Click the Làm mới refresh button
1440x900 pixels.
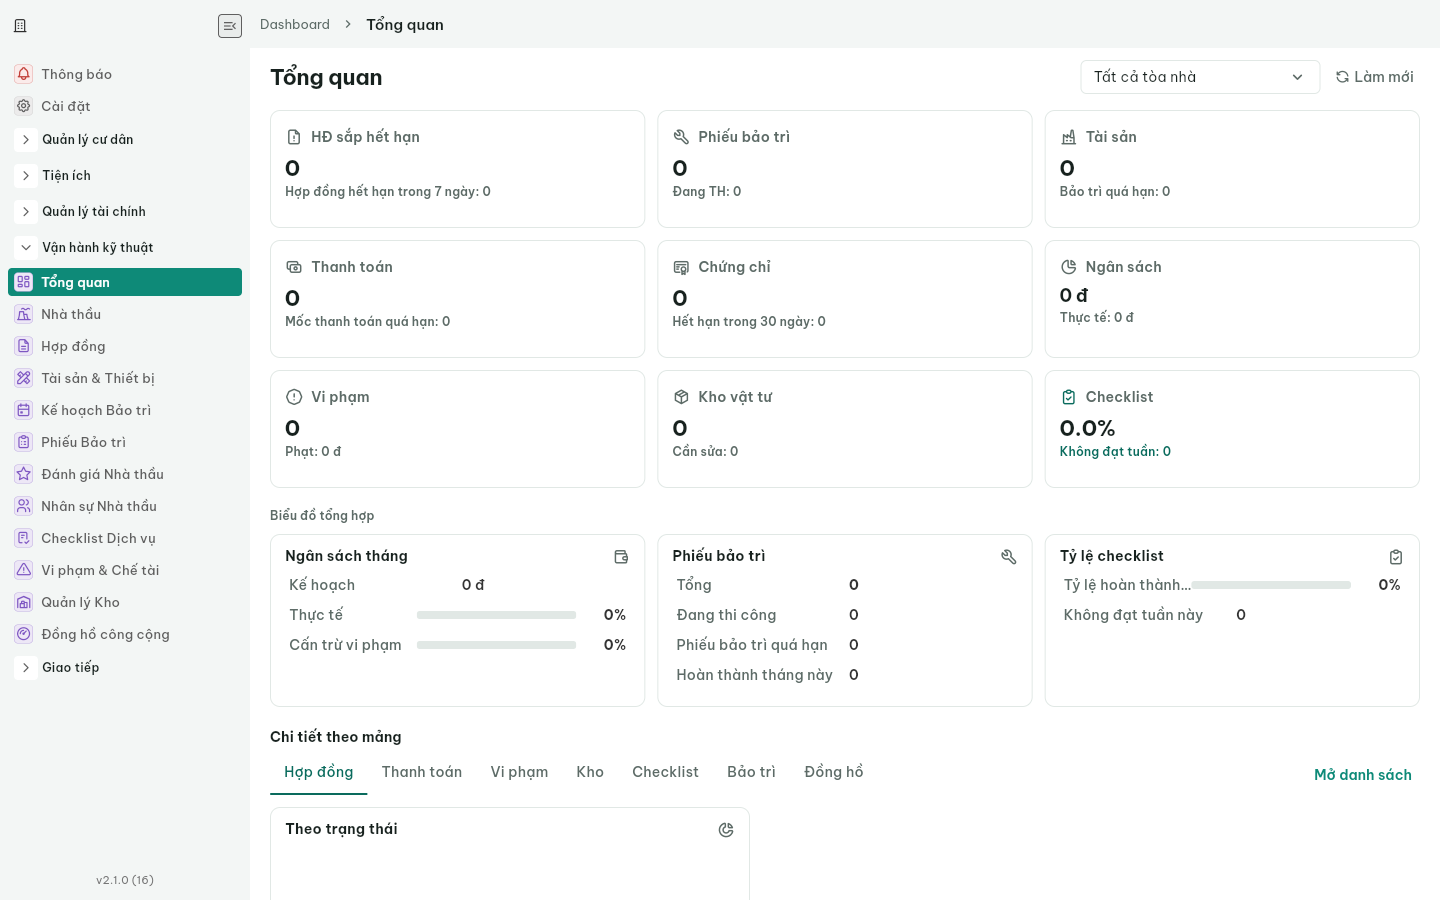1375,77
